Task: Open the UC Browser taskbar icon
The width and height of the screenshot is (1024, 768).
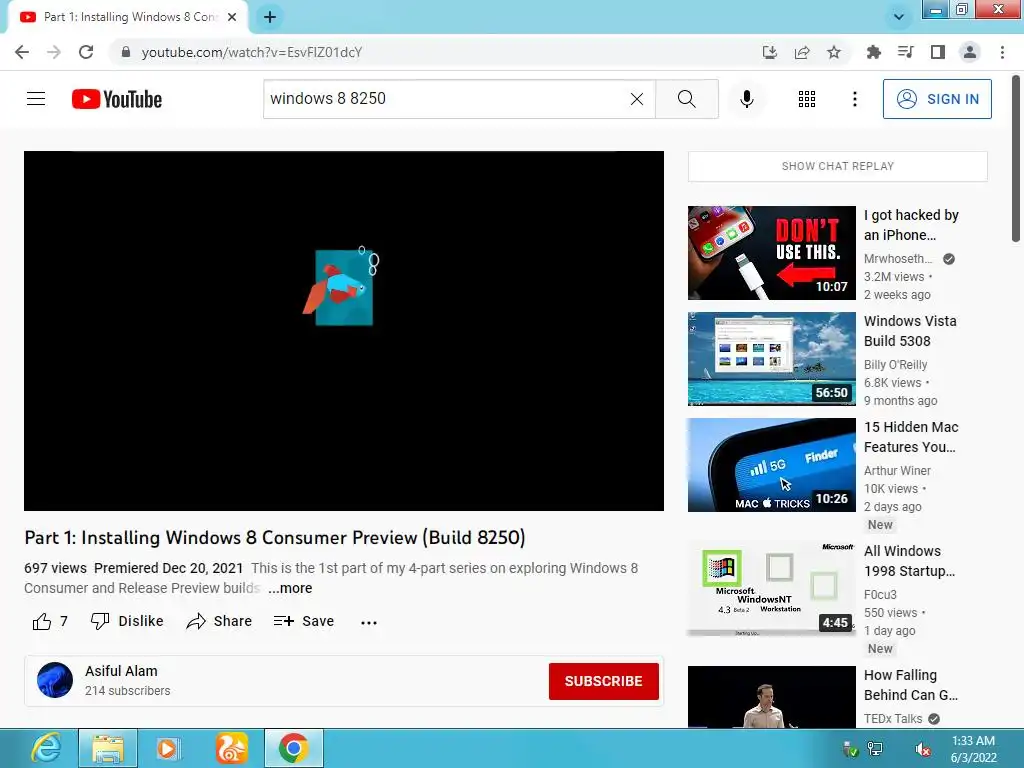Action: (x=231, y=748)
